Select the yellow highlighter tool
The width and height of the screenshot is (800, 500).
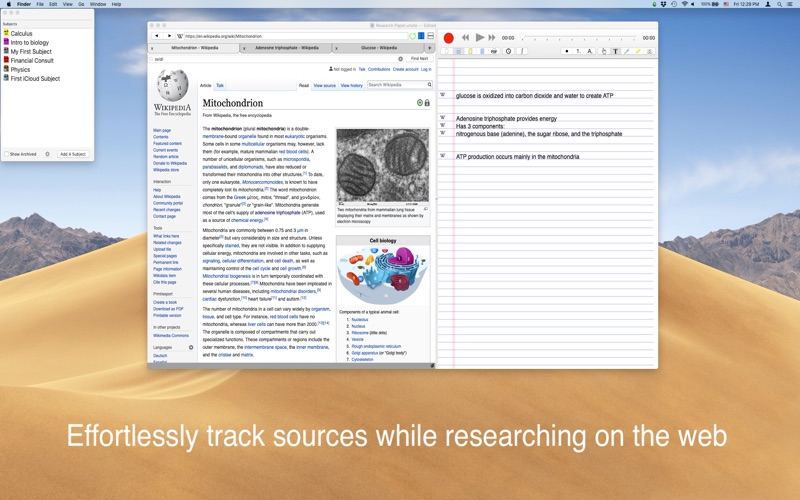pos(638,51)
